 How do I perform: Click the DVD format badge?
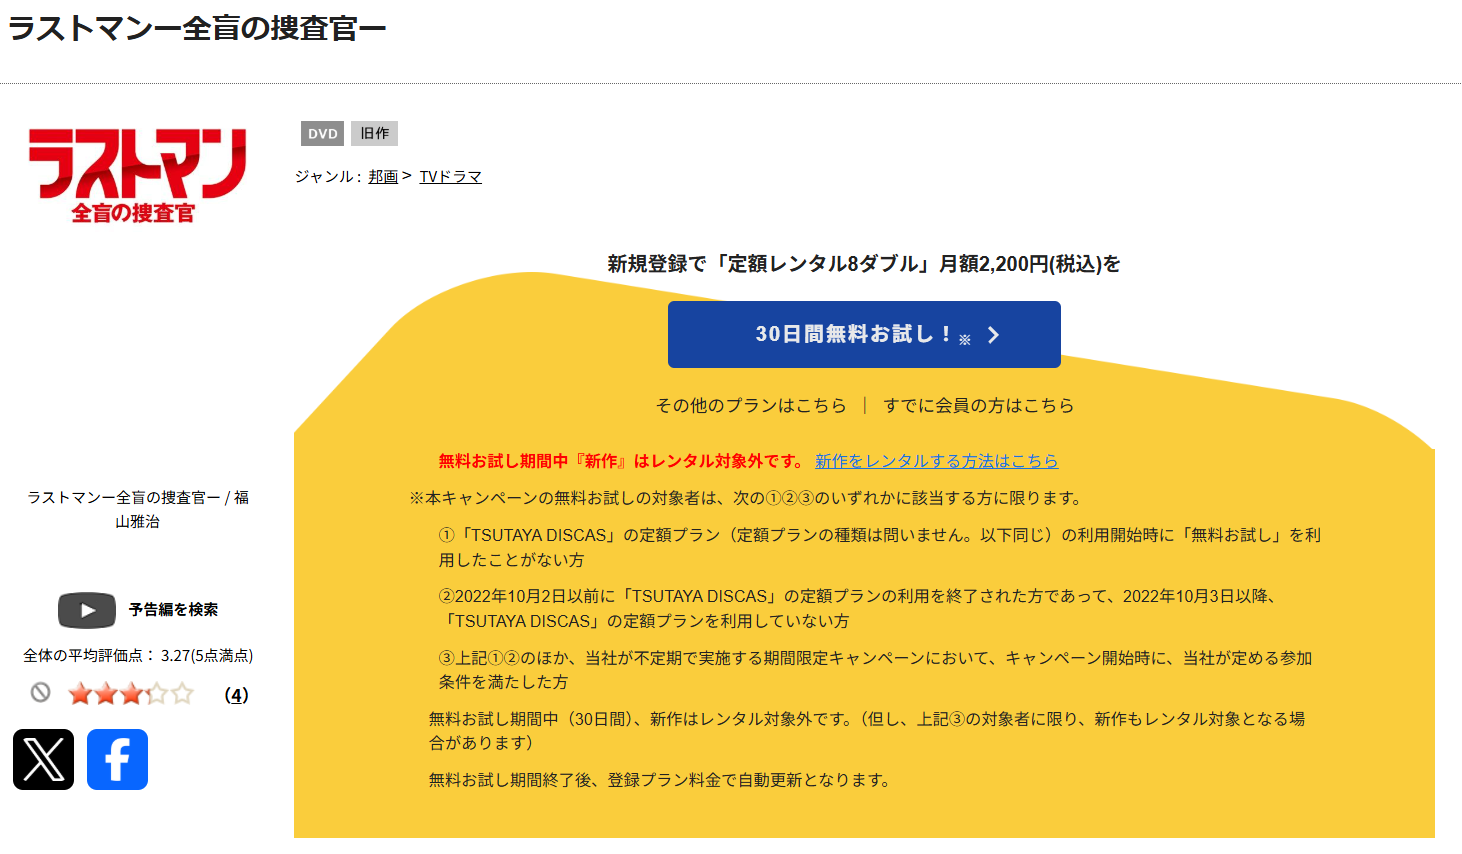click(x=322, y=133)
